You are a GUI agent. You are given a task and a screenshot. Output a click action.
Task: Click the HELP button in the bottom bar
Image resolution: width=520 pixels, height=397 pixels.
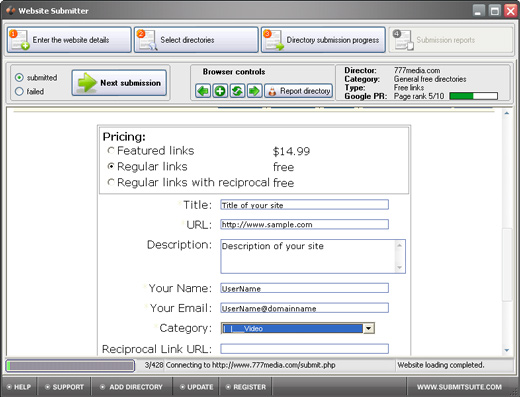19,387
